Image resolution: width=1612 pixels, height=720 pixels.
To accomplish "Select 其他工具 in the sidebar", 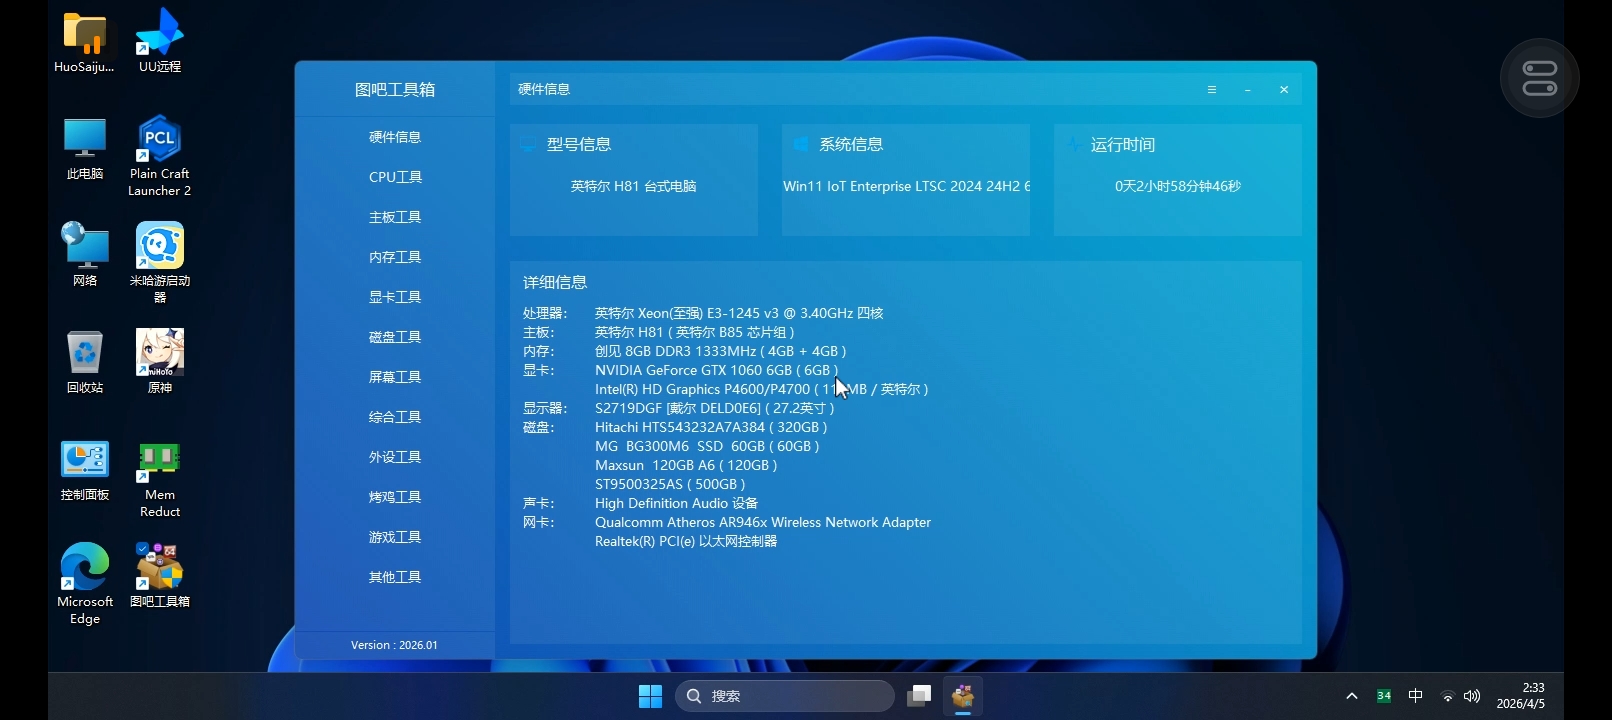I will 395,577.
